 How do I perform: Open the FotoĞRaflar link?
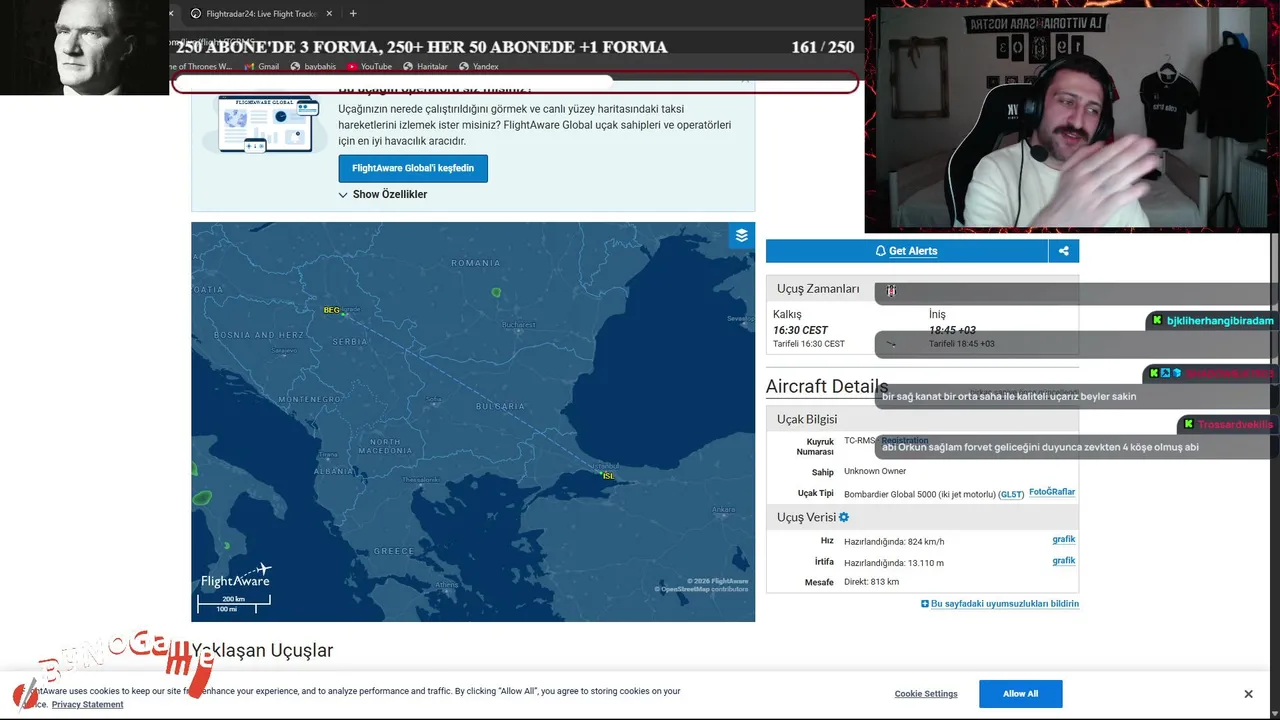click(x=1052, y=492)
